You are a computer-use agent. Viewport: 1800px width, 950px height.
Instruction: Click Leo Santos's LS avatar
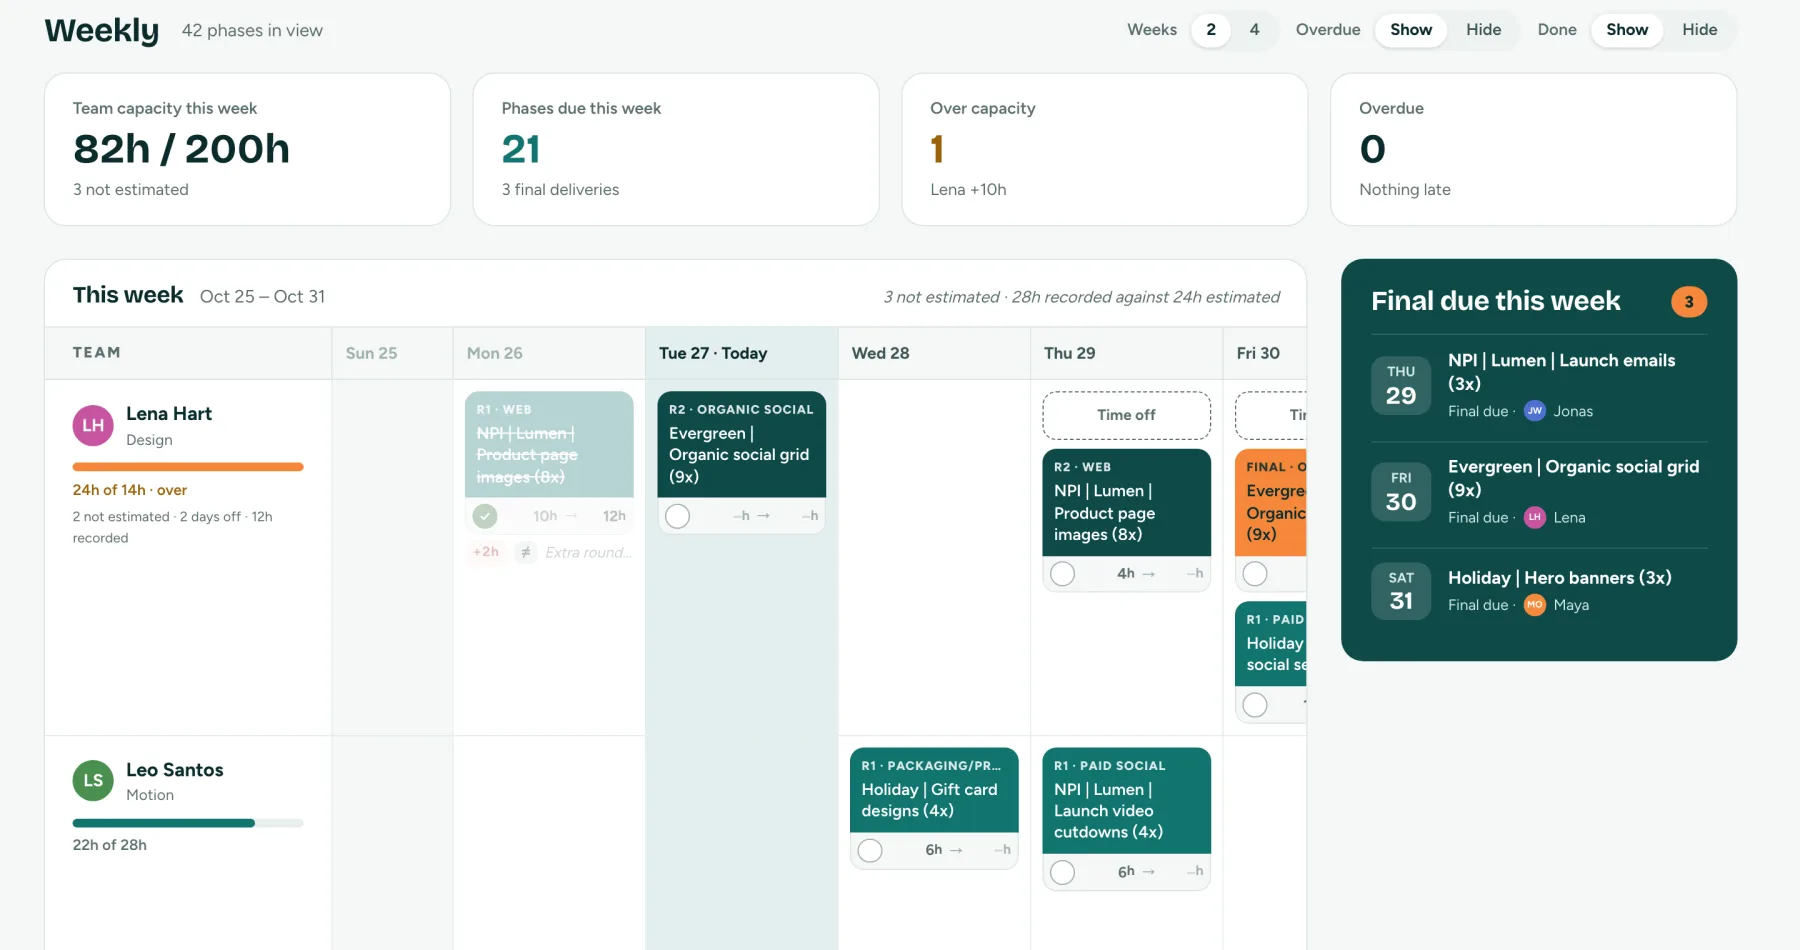point(93,781)
